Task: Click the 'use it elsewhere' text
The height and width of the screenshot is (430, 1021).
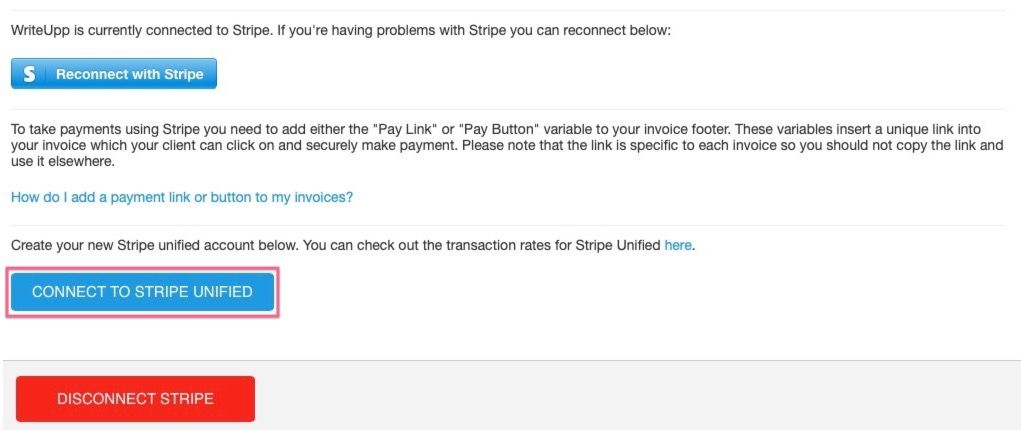Action: pyautogui.click(x=60, y=161)
